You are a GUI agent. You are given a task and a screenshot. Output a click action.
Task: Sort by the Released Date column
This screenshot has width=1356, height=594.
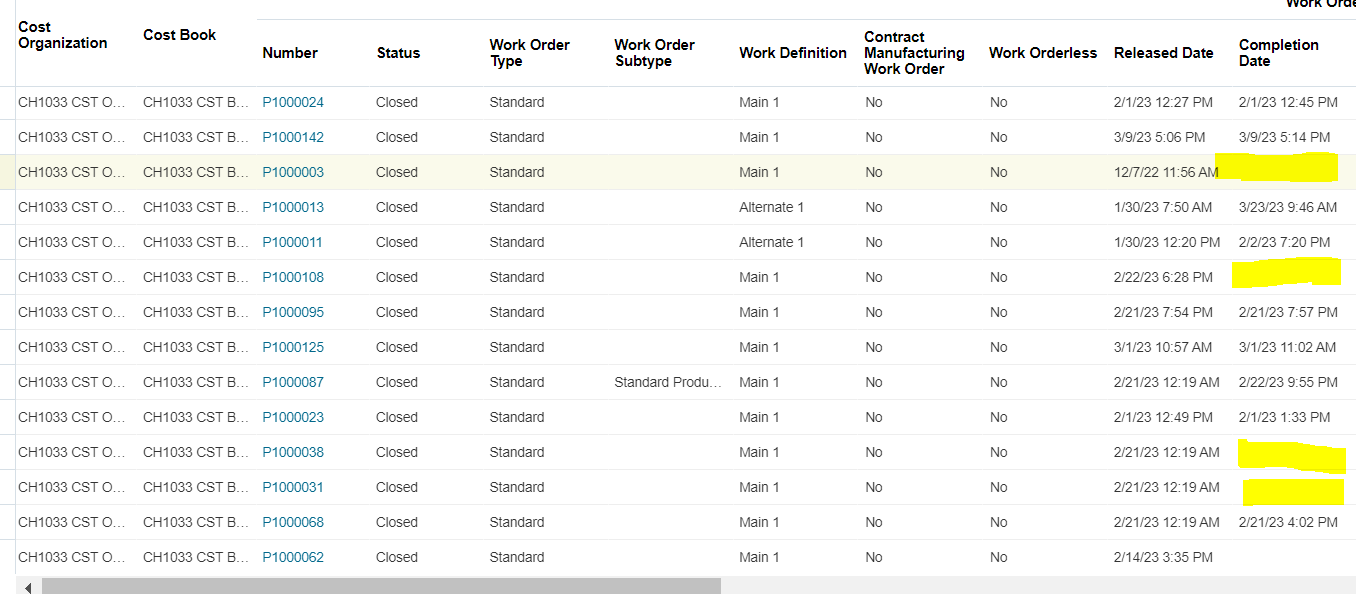(x=1163, y=53)
